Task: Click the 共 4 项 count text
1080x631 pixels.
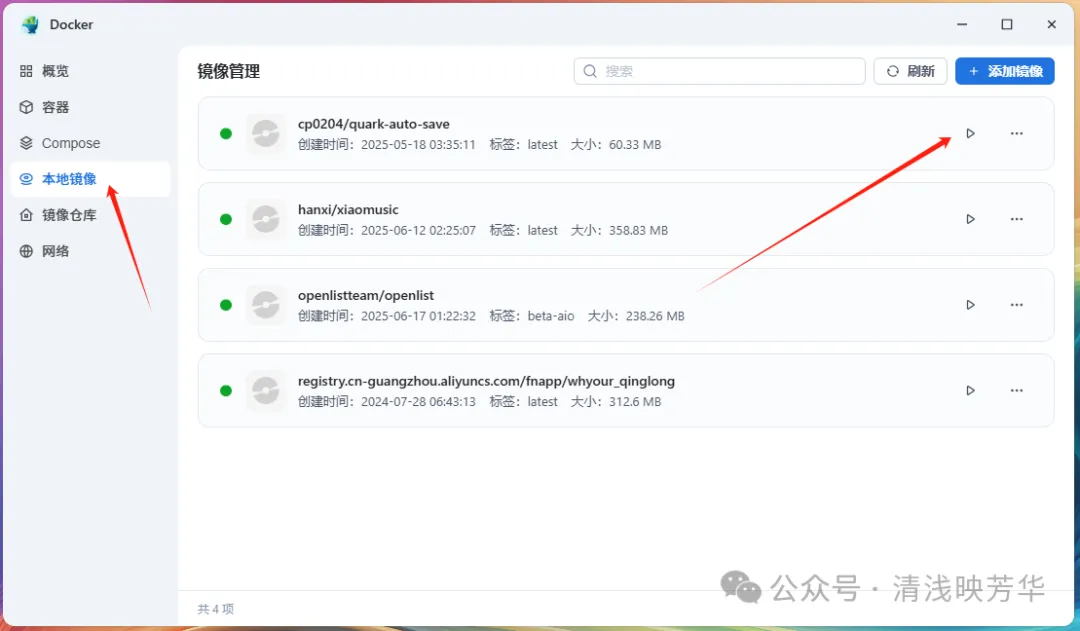Action: 216,609
